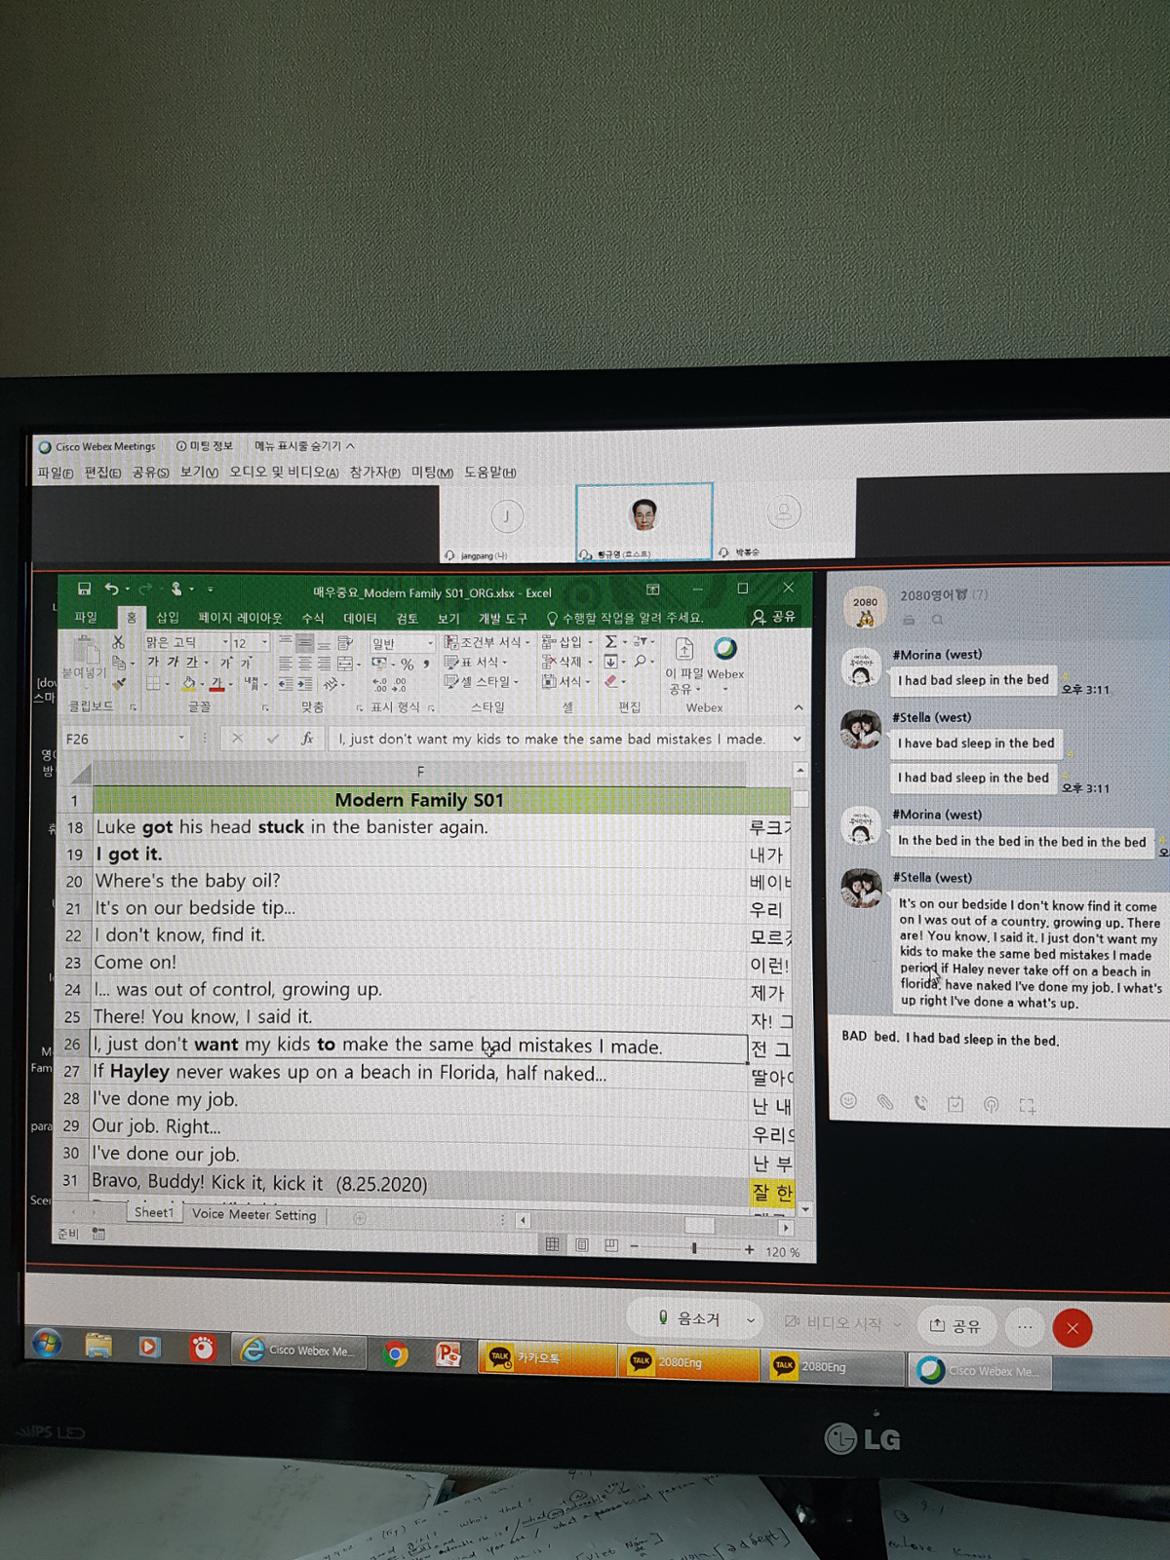Click the AutoSum sigma icon

(x=610, y=642)
